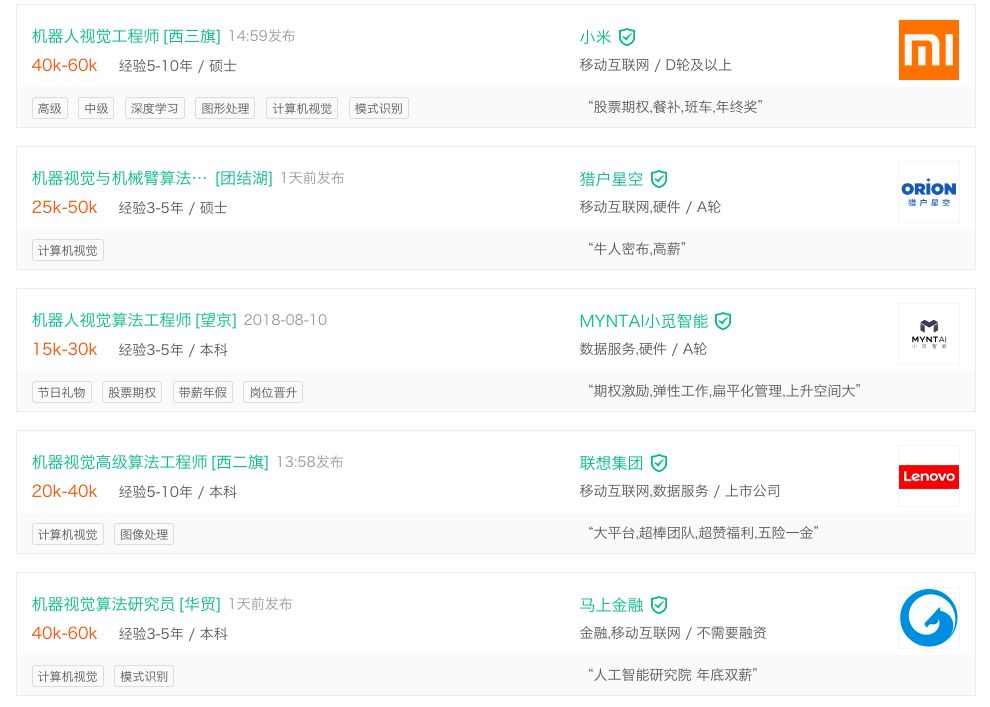The width and height of the screenshot is (990, 707).
Task: Click the “股票期权,餐补,班车,年终奖” quote
Action: tap(675, 107)
